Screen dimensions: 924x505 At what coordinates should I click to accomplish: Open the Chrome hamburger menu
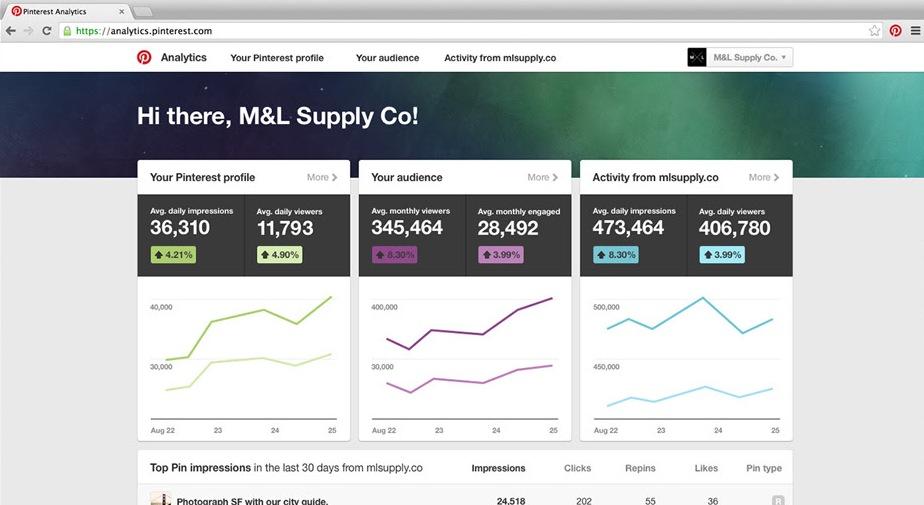(x=915, y=31)
